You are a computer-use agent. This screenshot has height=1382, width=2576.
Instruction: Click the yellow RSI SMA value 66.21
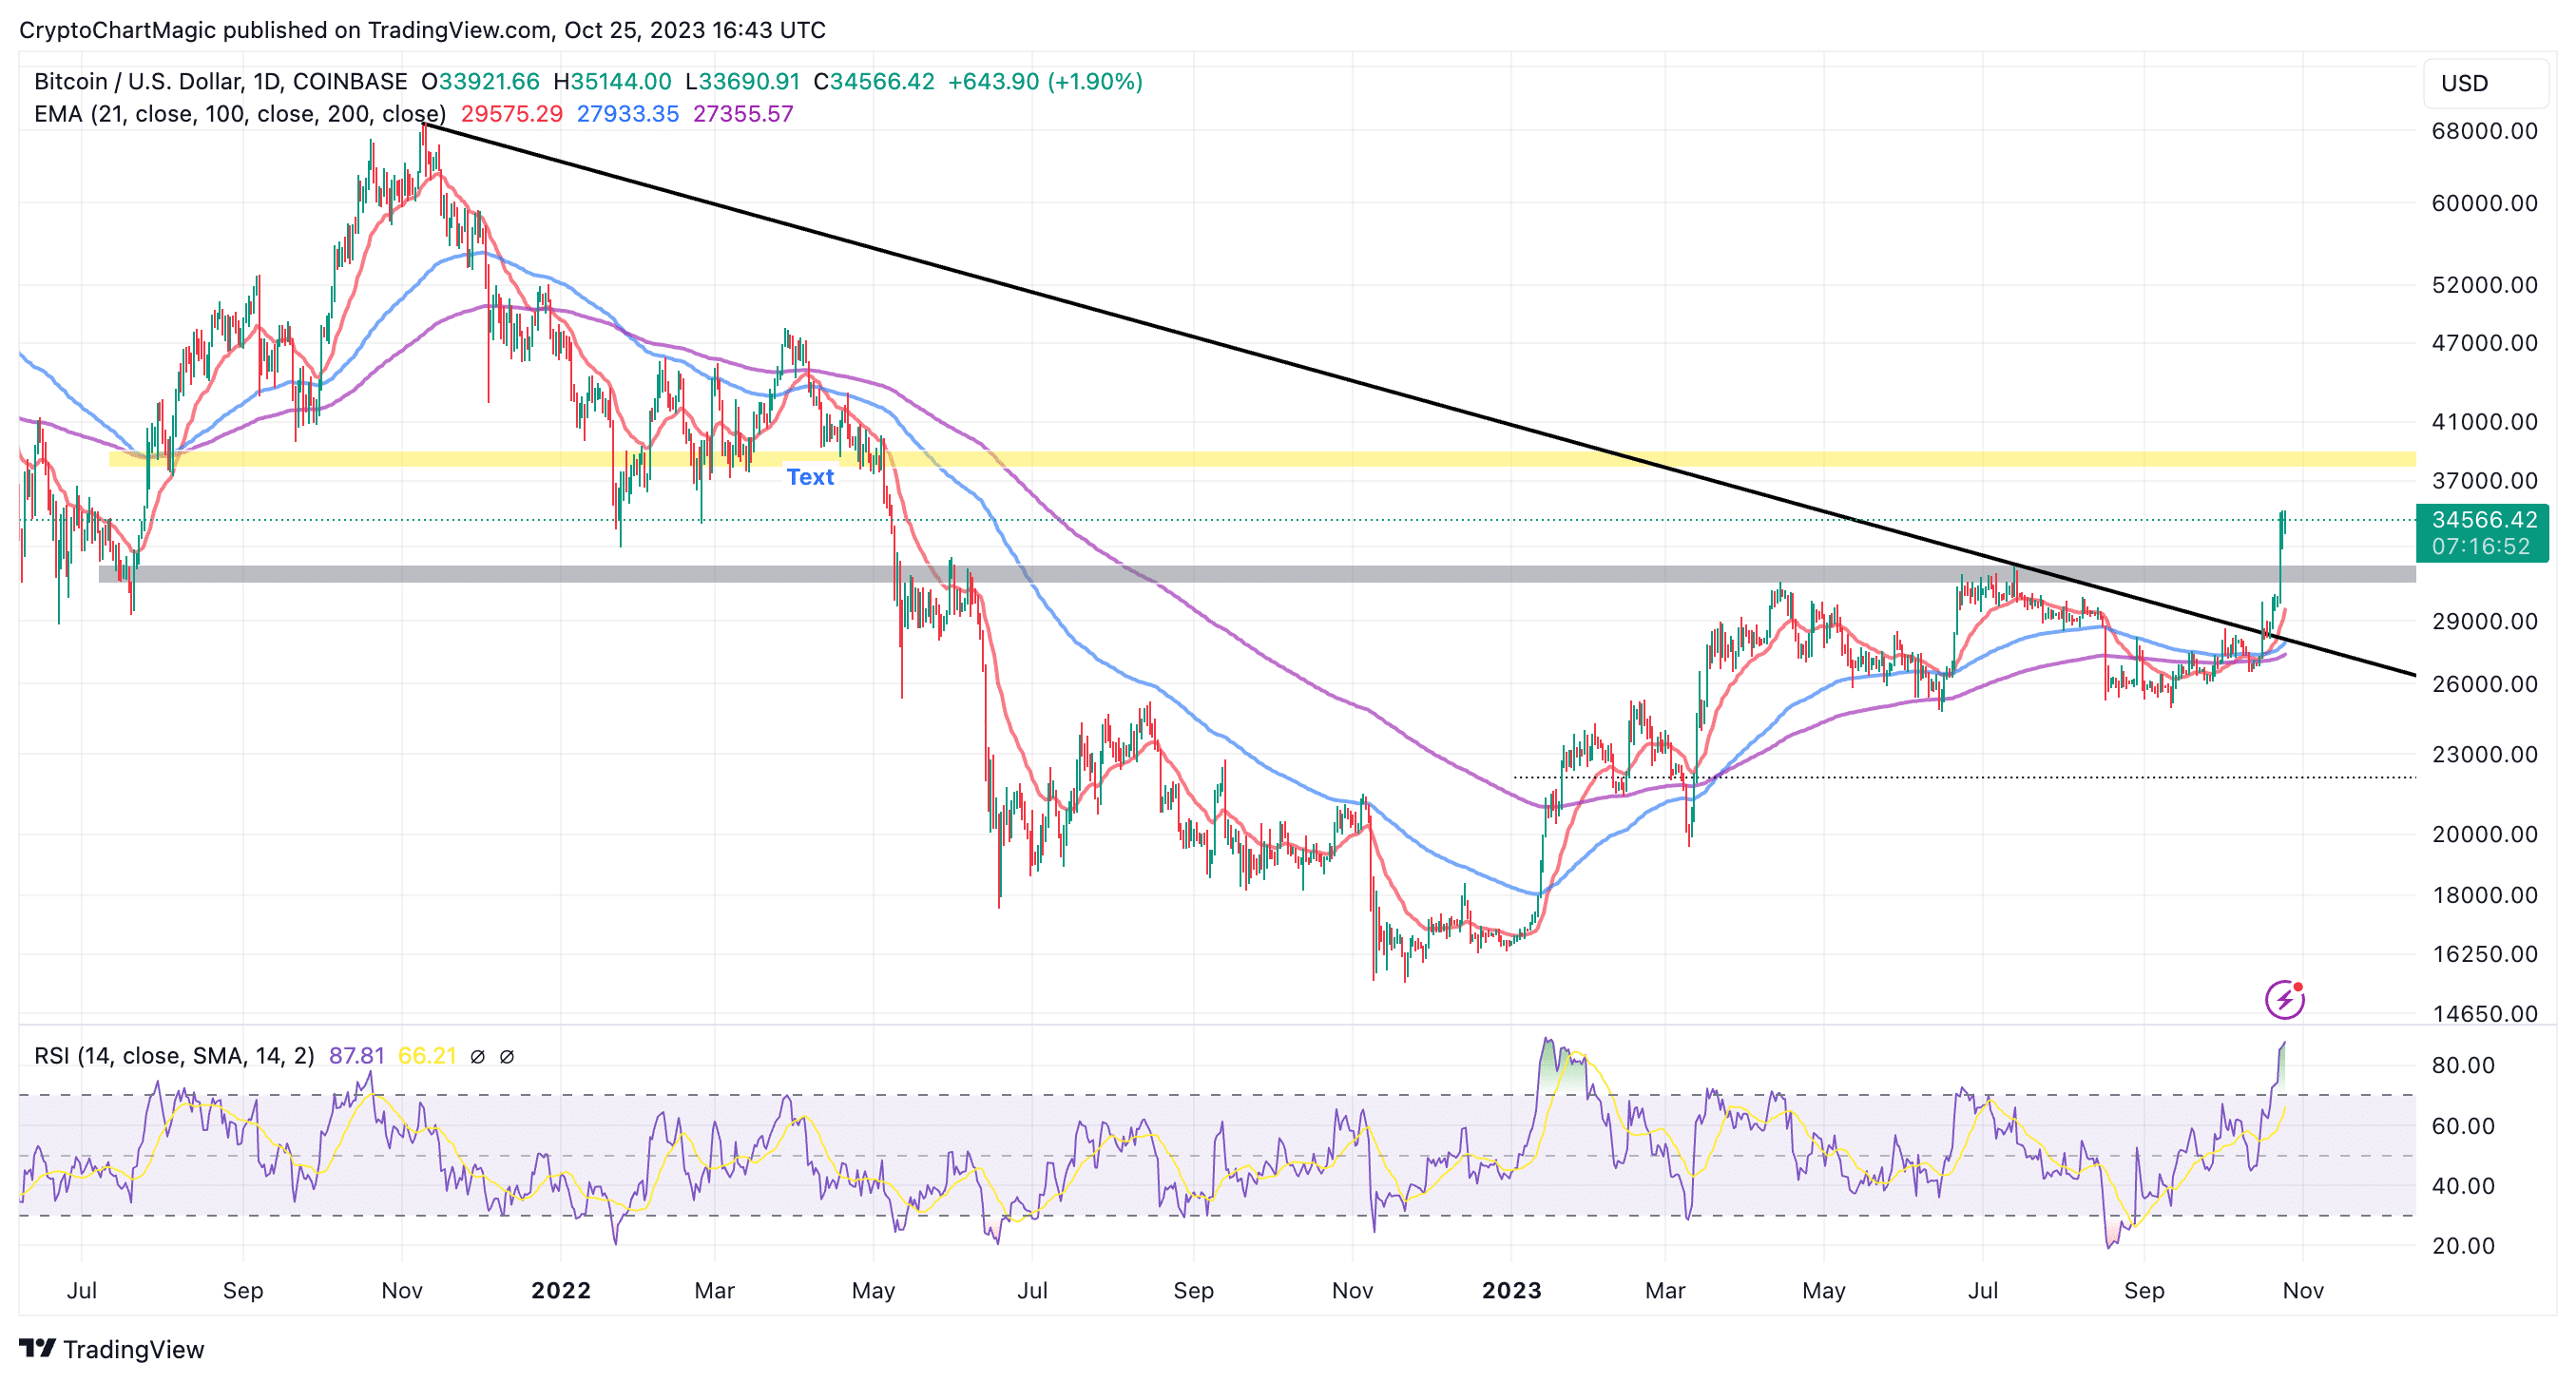[427, 1056]
